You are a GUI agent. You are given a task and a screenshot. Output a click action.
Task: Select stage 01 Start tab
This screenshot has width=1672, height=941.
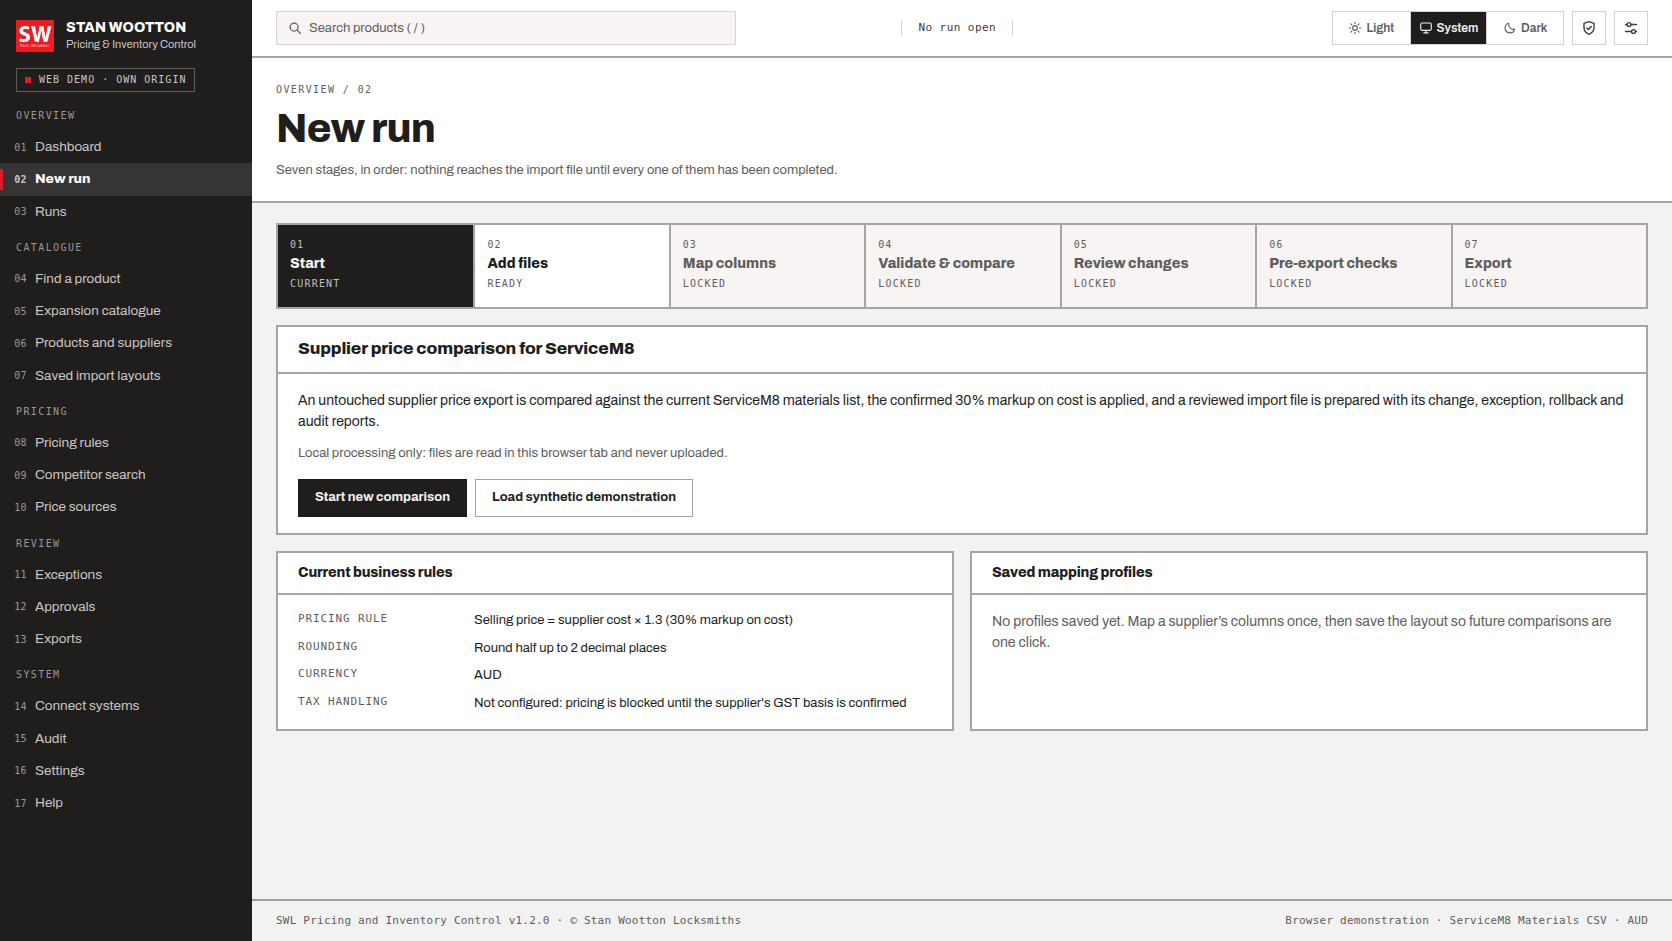pyautogui.click(x=375, y=266)
